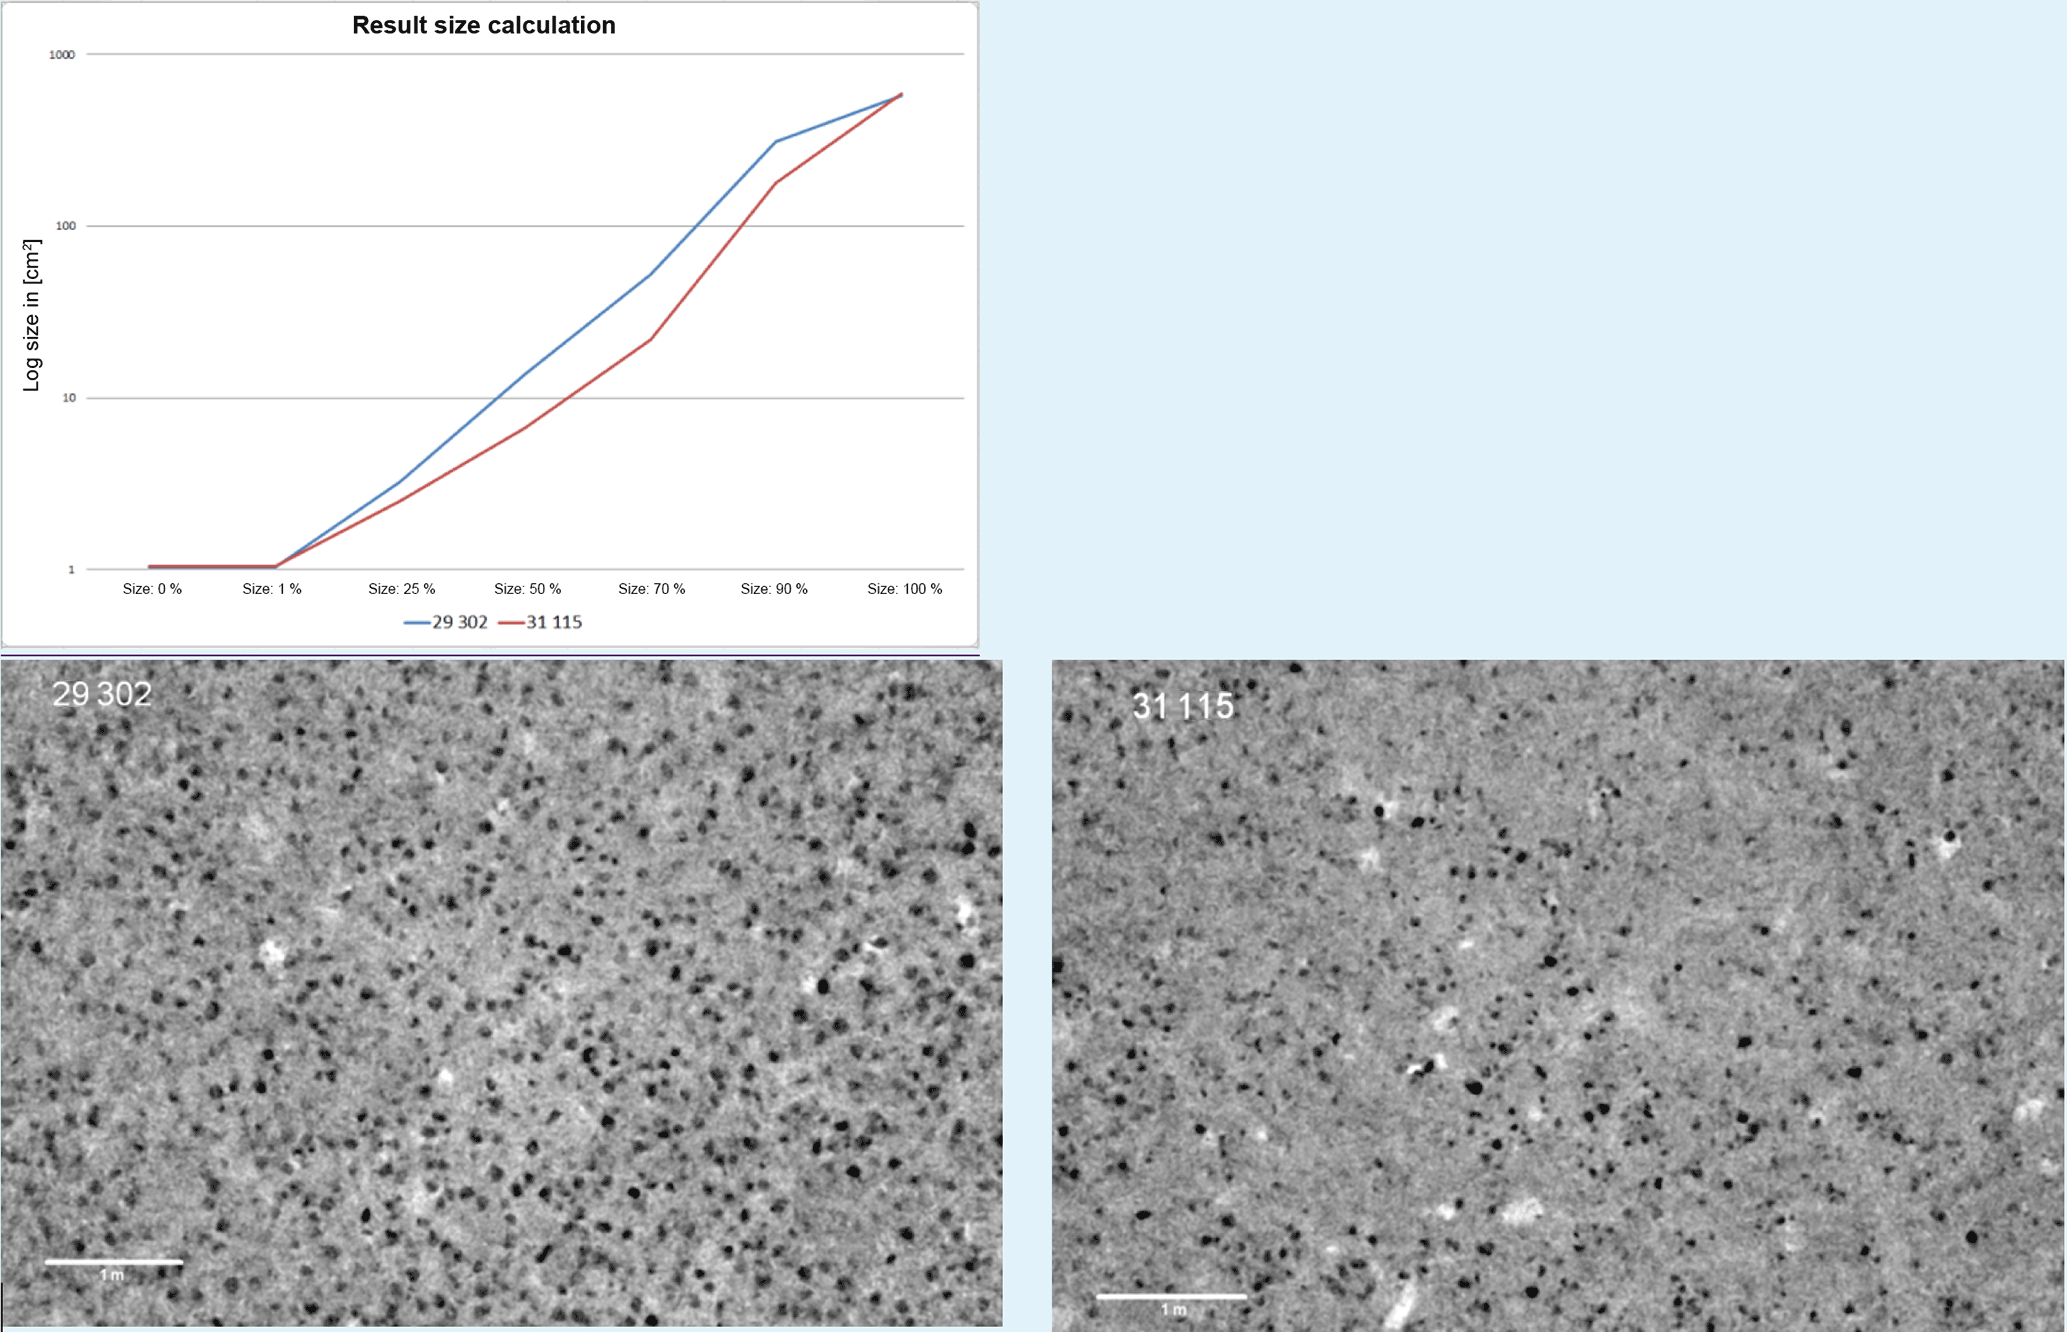Click the Size: 0 % axis label
Screen dimensions: 2067x1332
pos(152,589)
